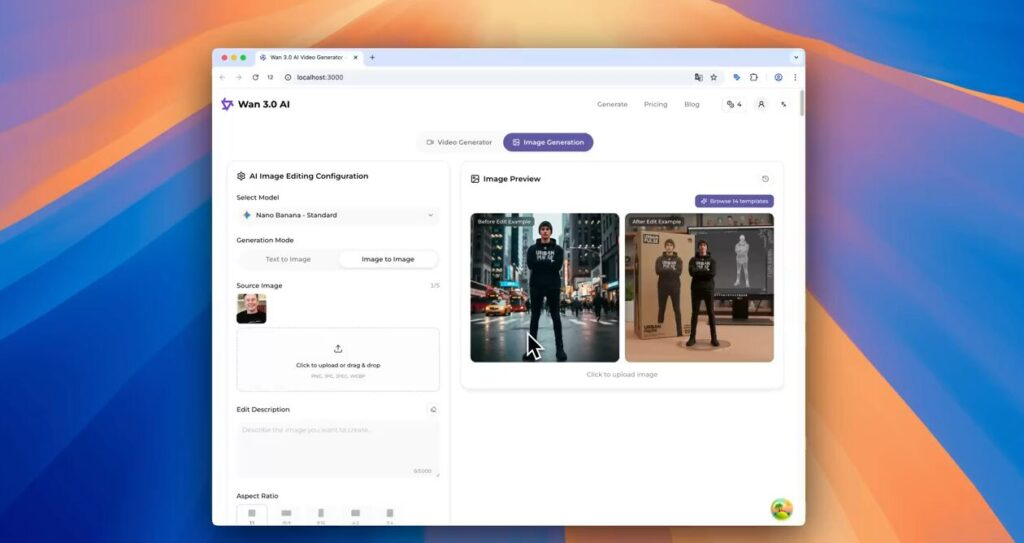Viewport: 1024px width, 543px height.
Task: Open the user account icon in site header
Action: pyautogui.click(x=761, y=105)
